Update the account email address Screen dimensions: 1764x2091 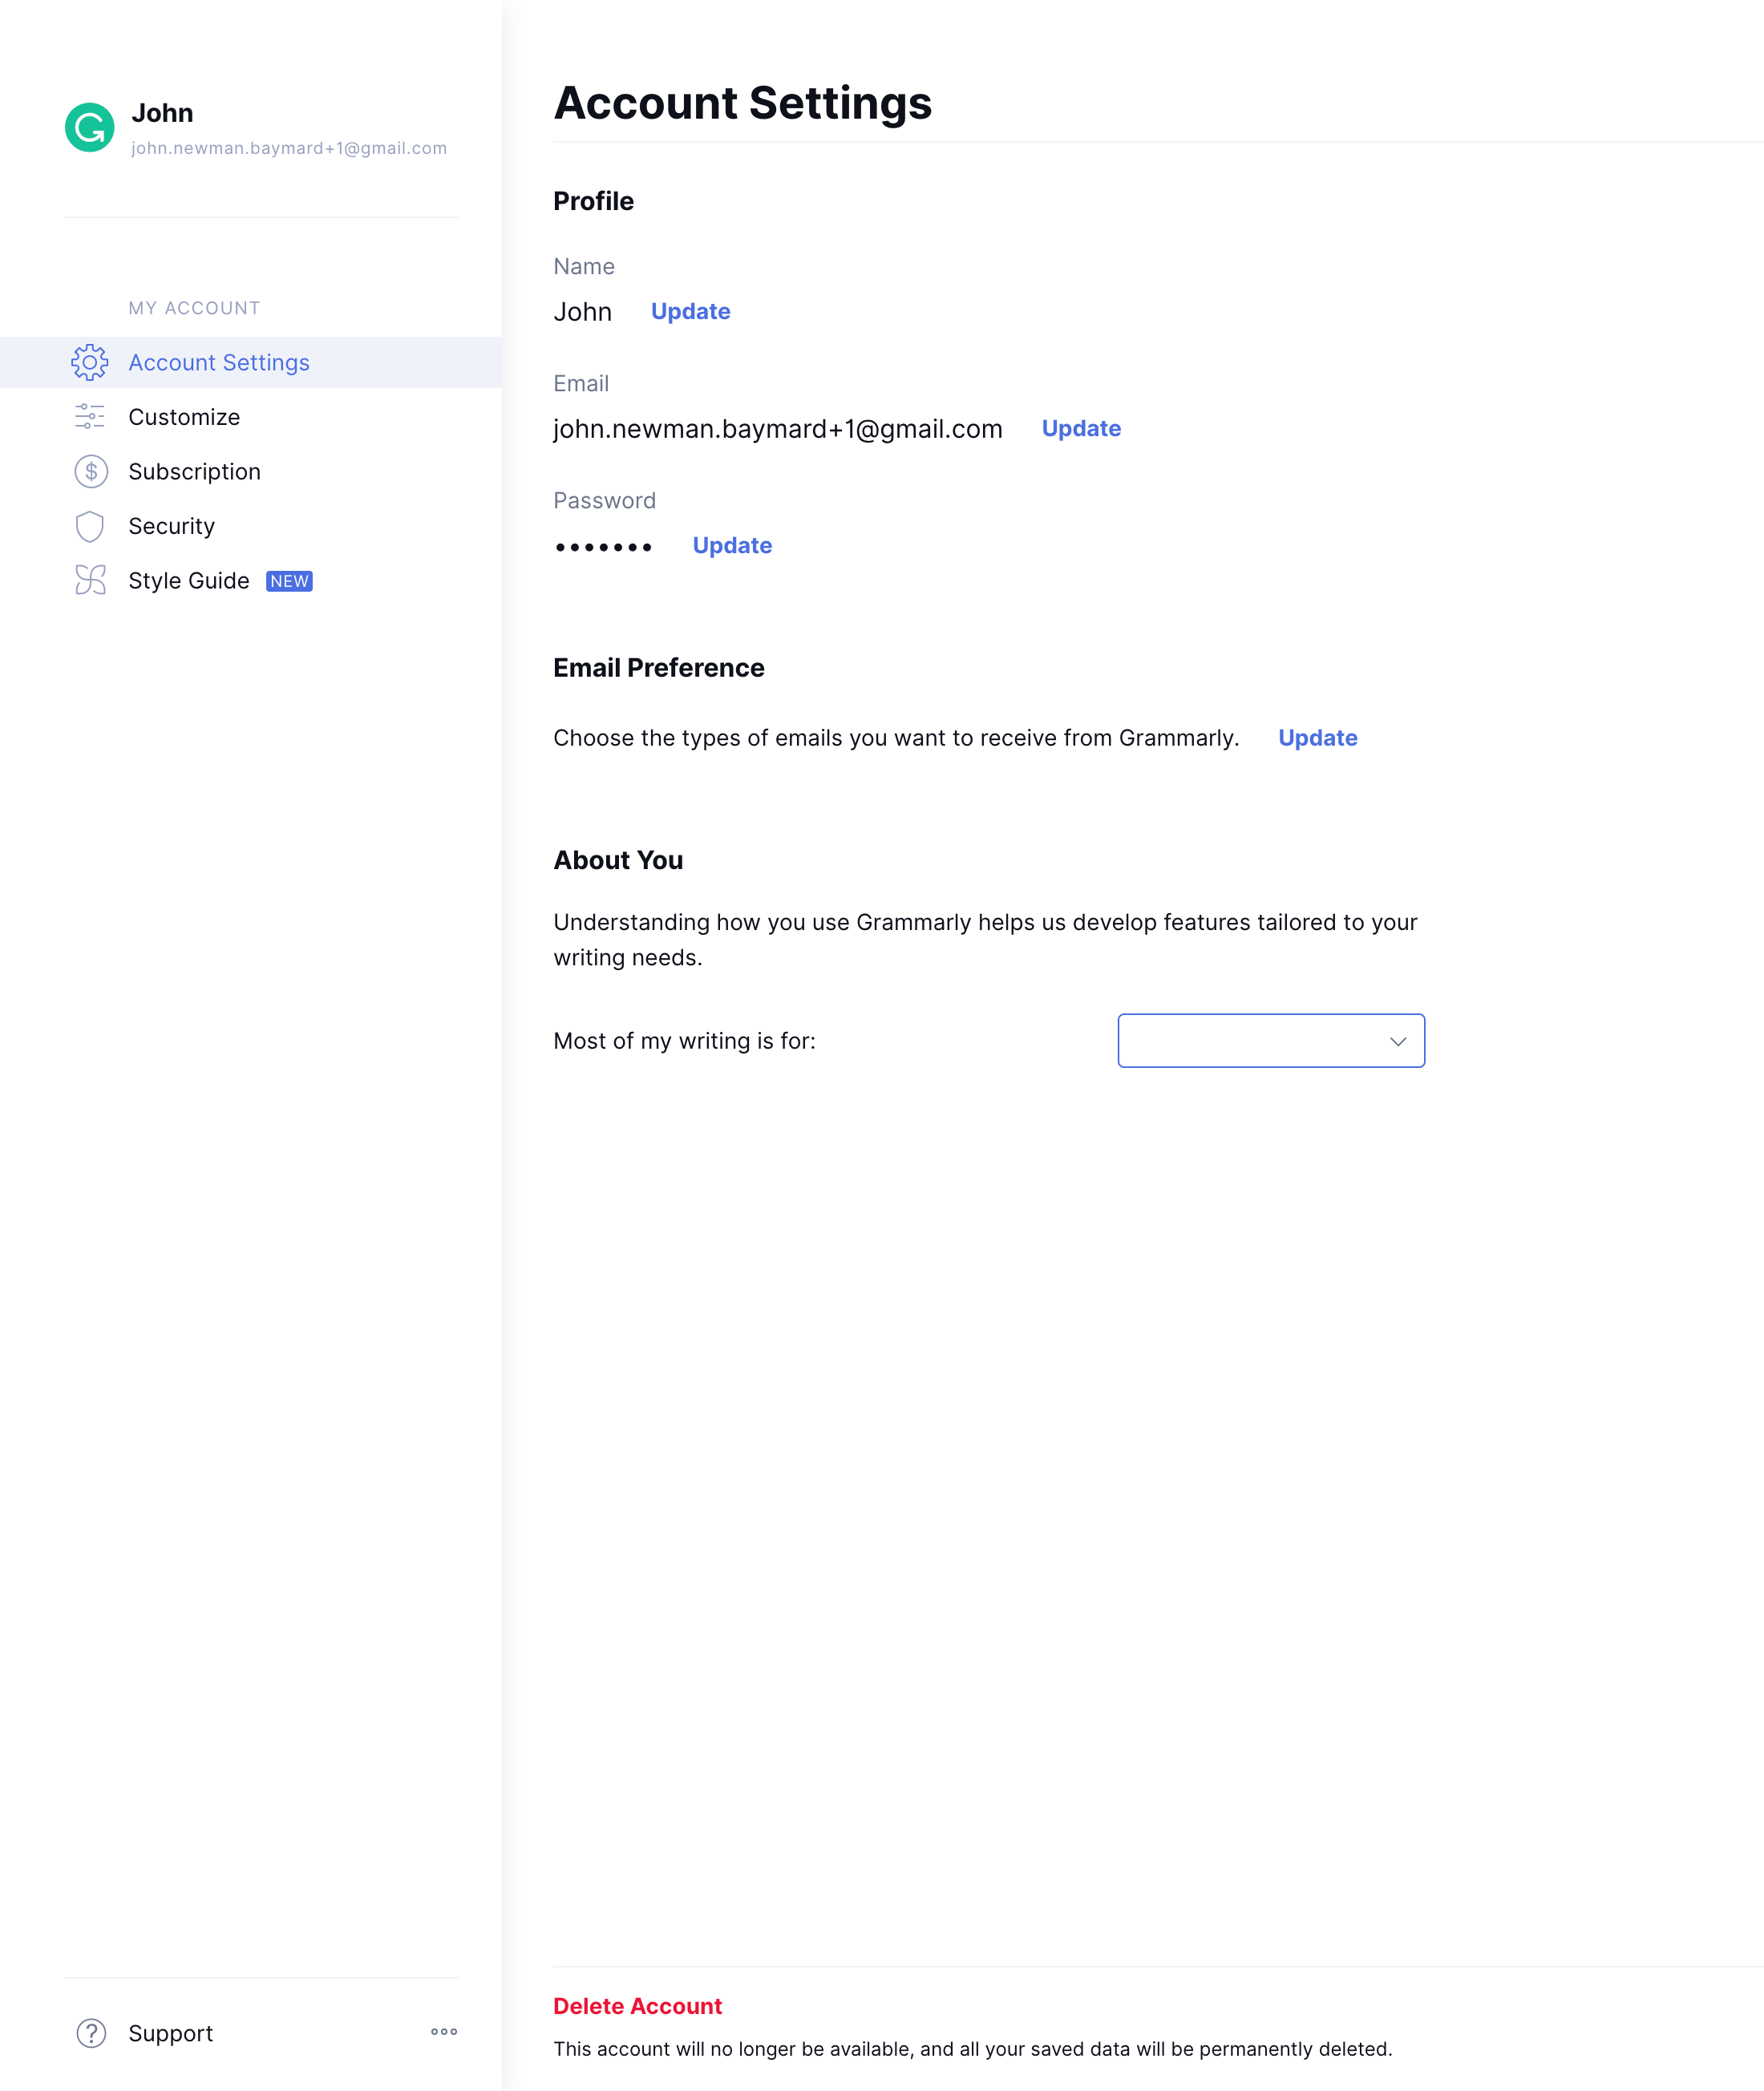tap(1082, 428)
